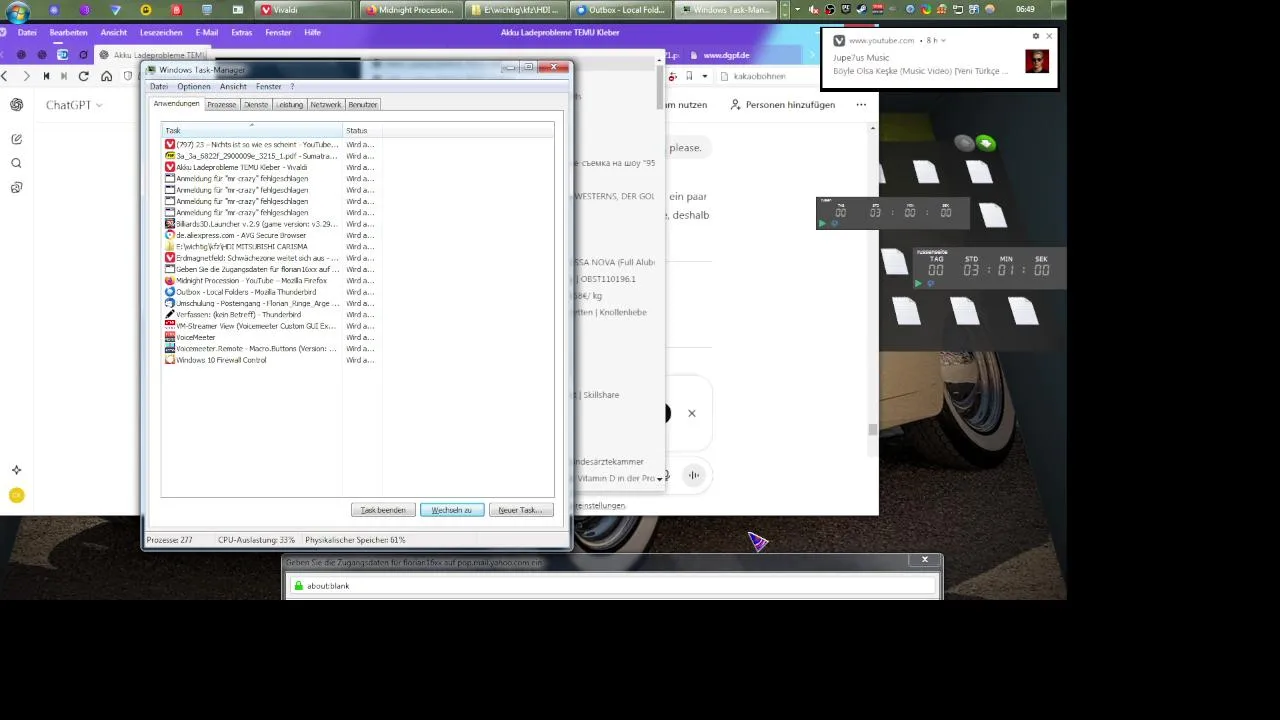This screenshot has width=1280, height=720.
Task: Click the ChatGPT logo icon
Action: click(x=17, y=105)
